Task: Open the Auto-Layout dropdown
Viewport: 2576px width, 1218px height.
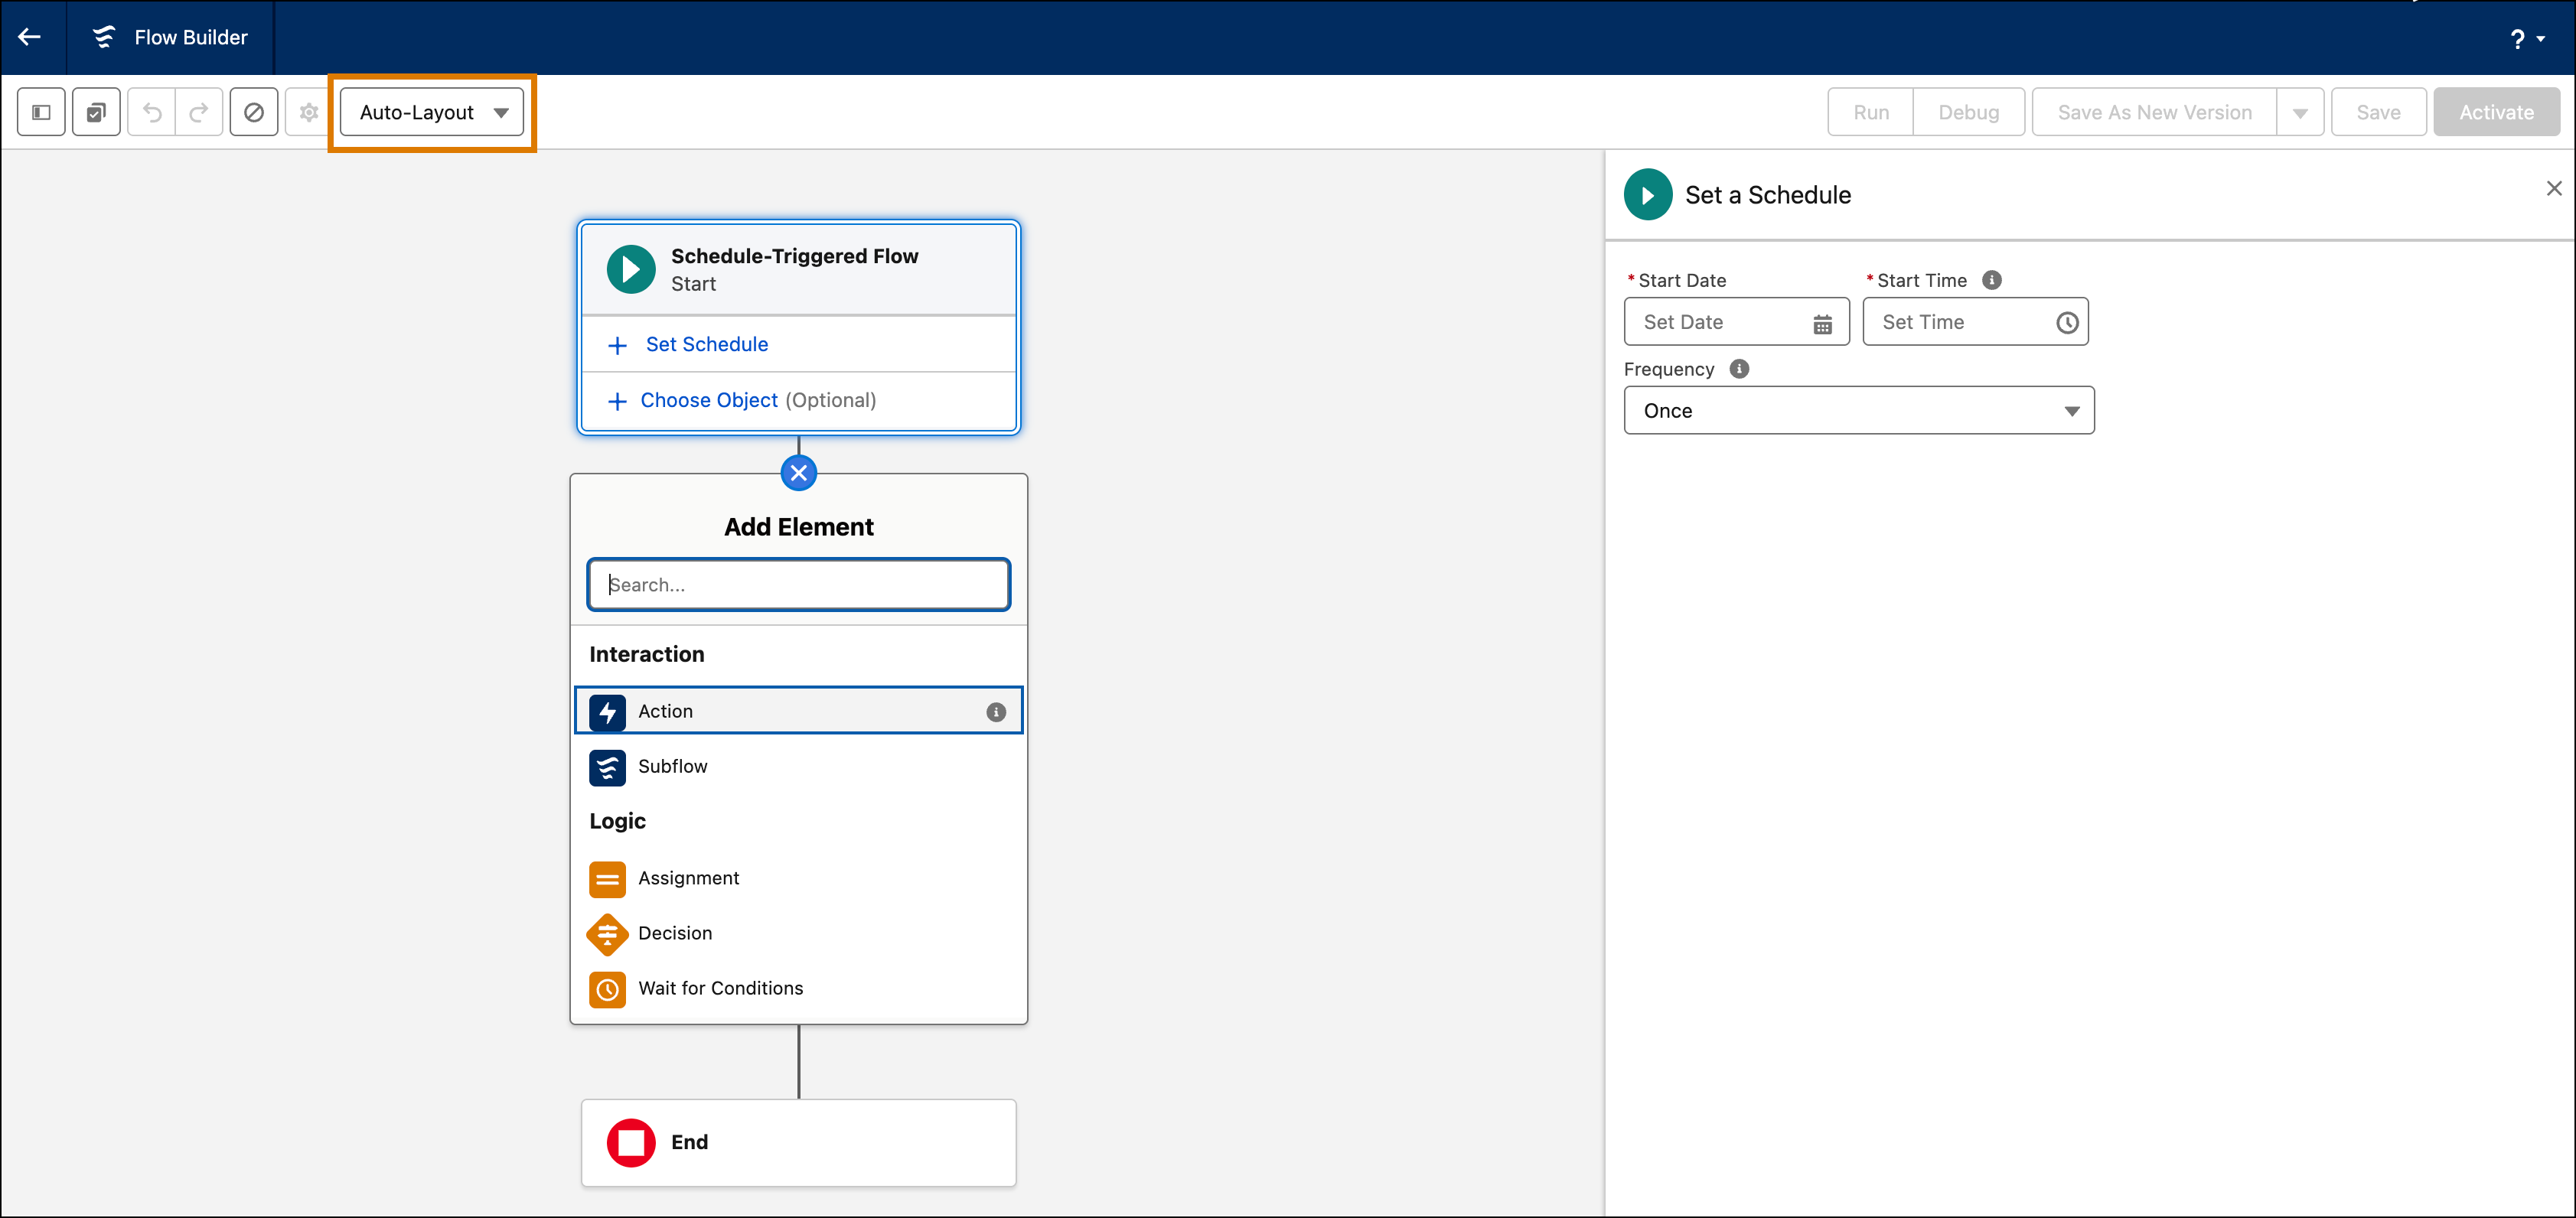Action: tap(432, 112)
